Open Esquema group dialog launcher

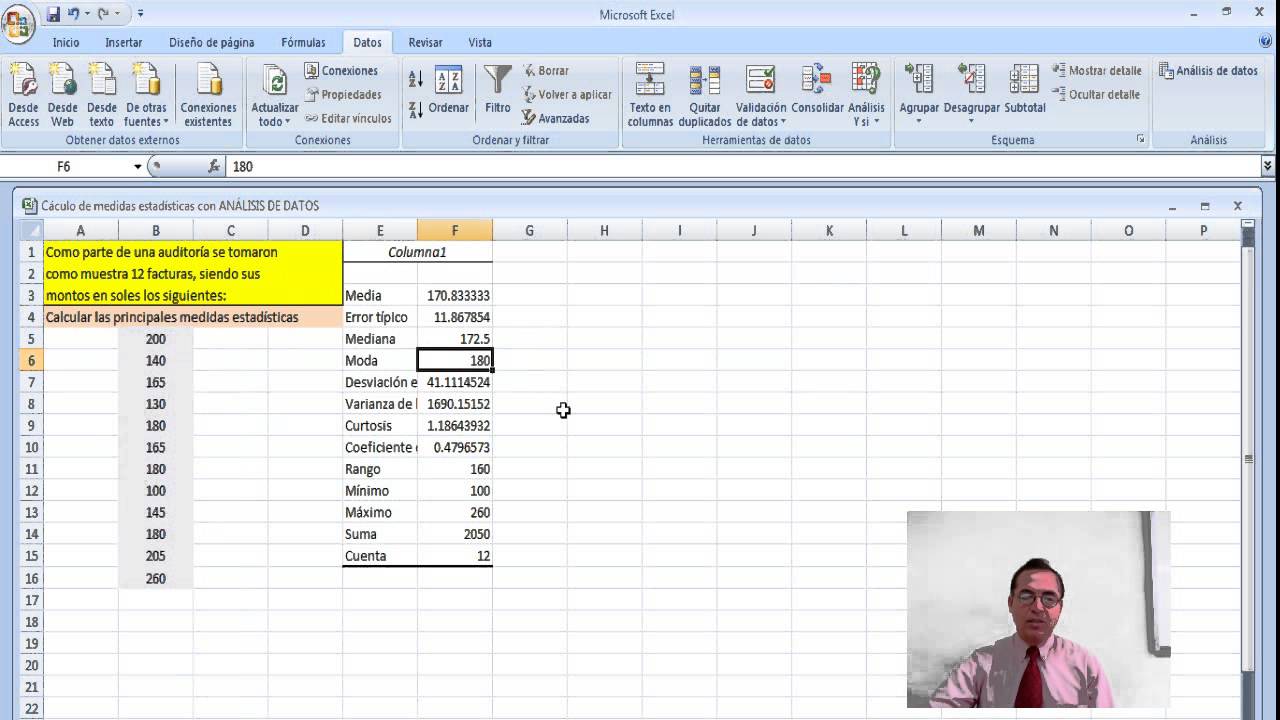point(1141,140)
